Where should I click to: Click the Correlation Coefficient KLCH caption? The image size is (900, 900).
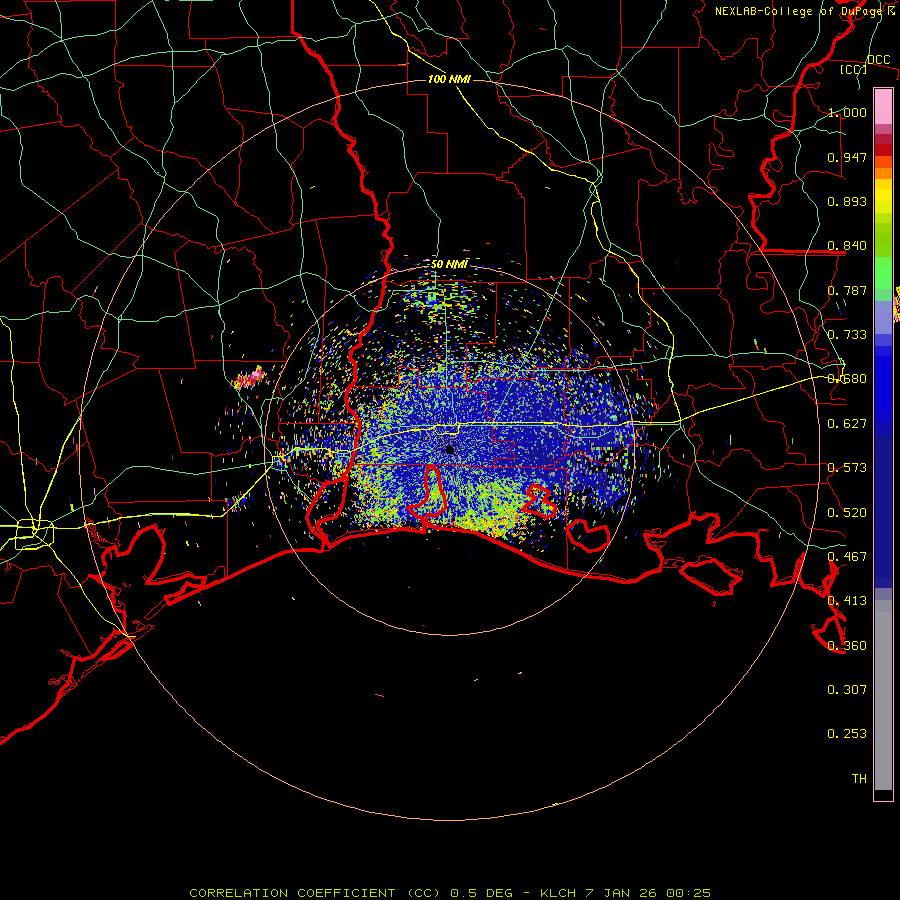click(x=450, y=893)
